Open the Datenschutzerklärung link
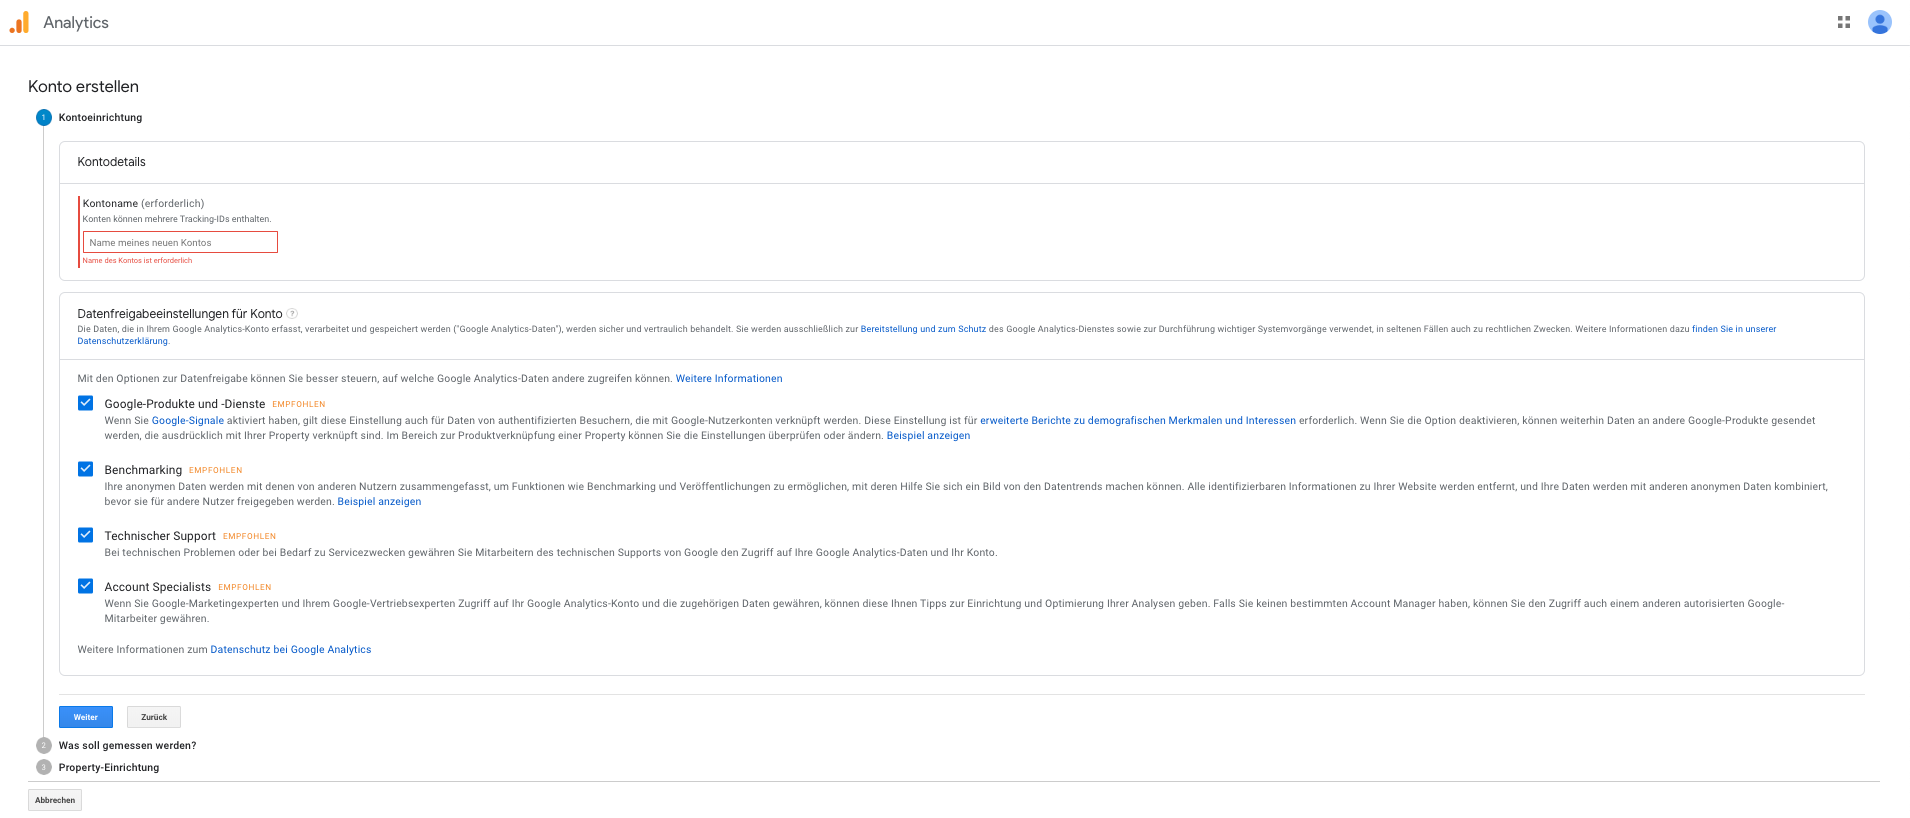Viewport: 1910px width, 818px height. pos(123,341)
